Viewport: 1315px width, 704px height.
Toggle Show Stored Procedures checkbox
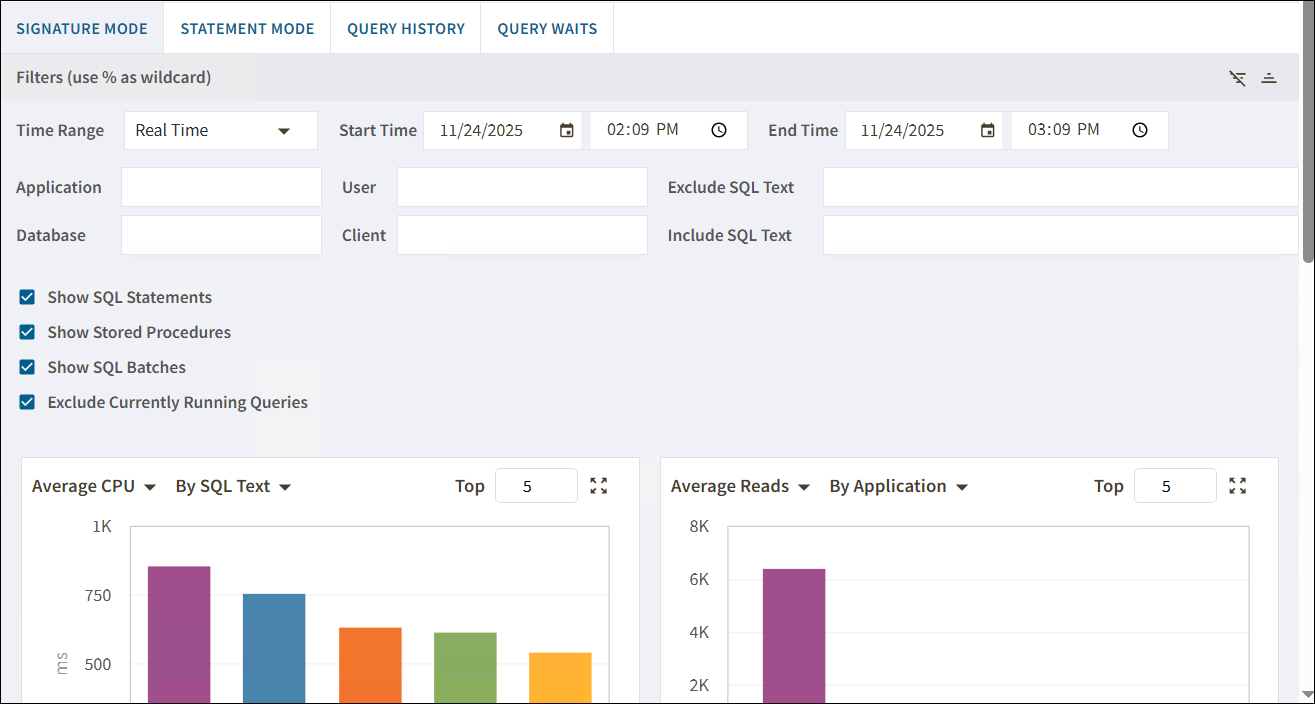(x=27, y=332)
